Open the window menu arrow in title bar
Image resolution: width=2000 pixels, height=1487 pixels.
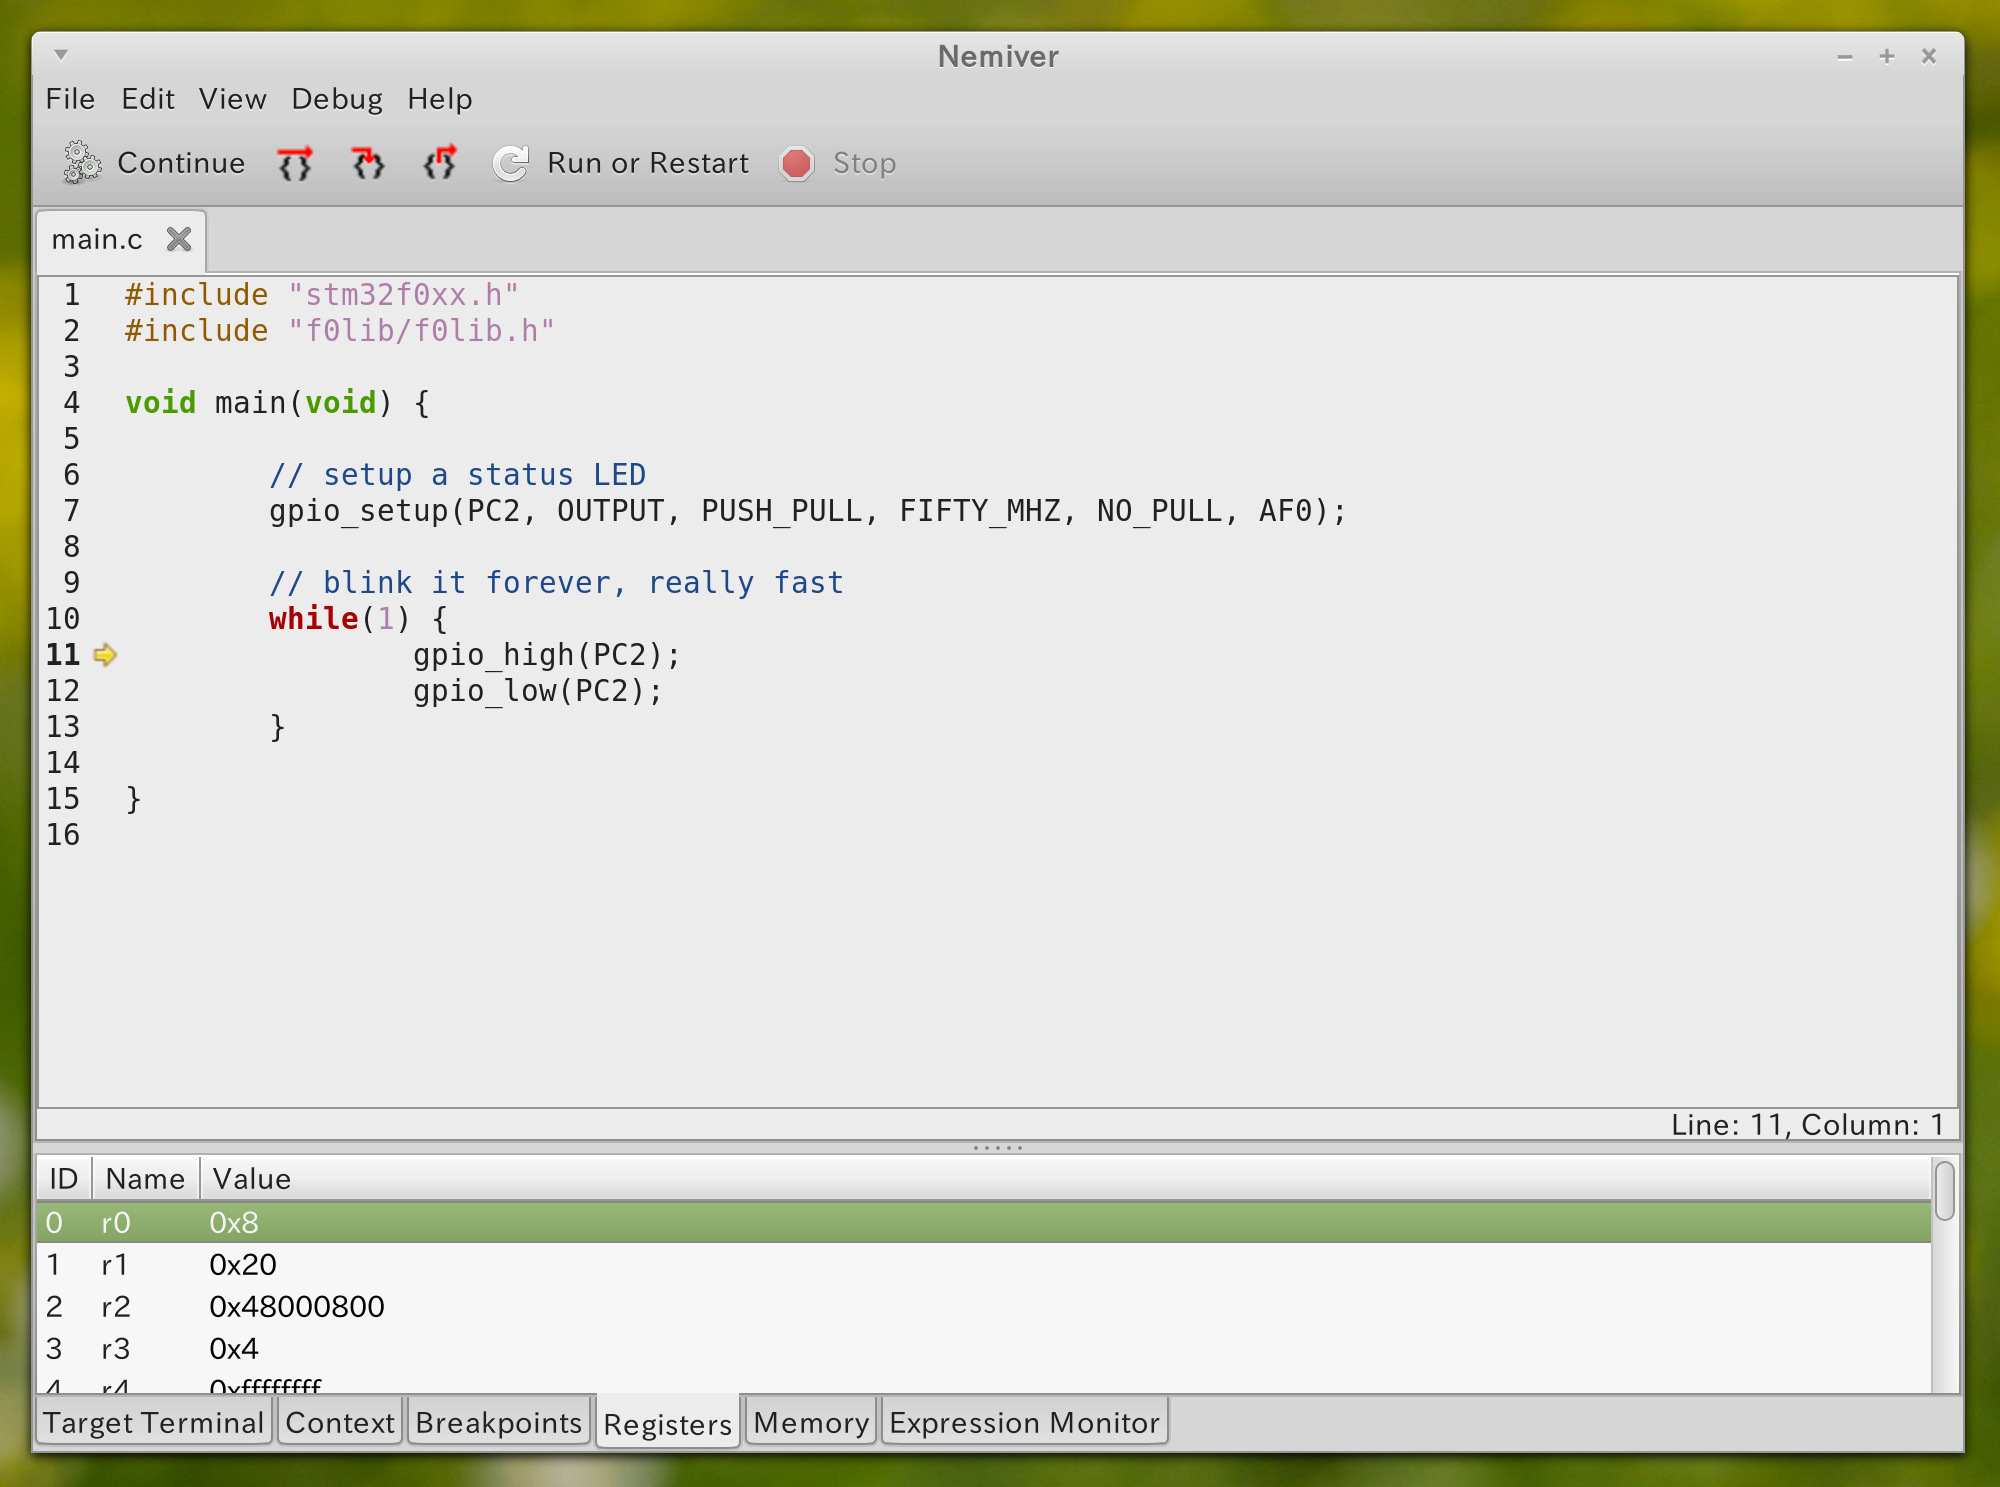point(61,55)
